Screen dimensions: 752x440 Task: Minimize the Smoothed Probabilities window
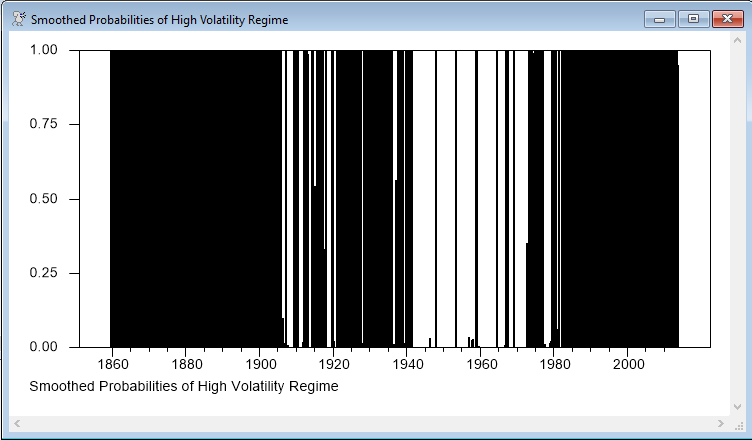tap(660, 19)
